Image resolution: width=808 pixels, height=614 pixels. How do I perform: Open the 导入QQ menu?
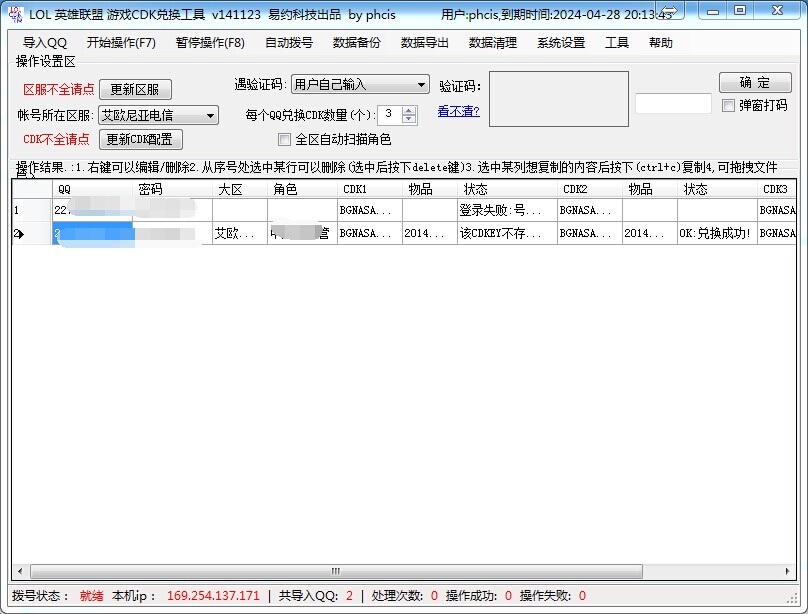click(45, 43)
